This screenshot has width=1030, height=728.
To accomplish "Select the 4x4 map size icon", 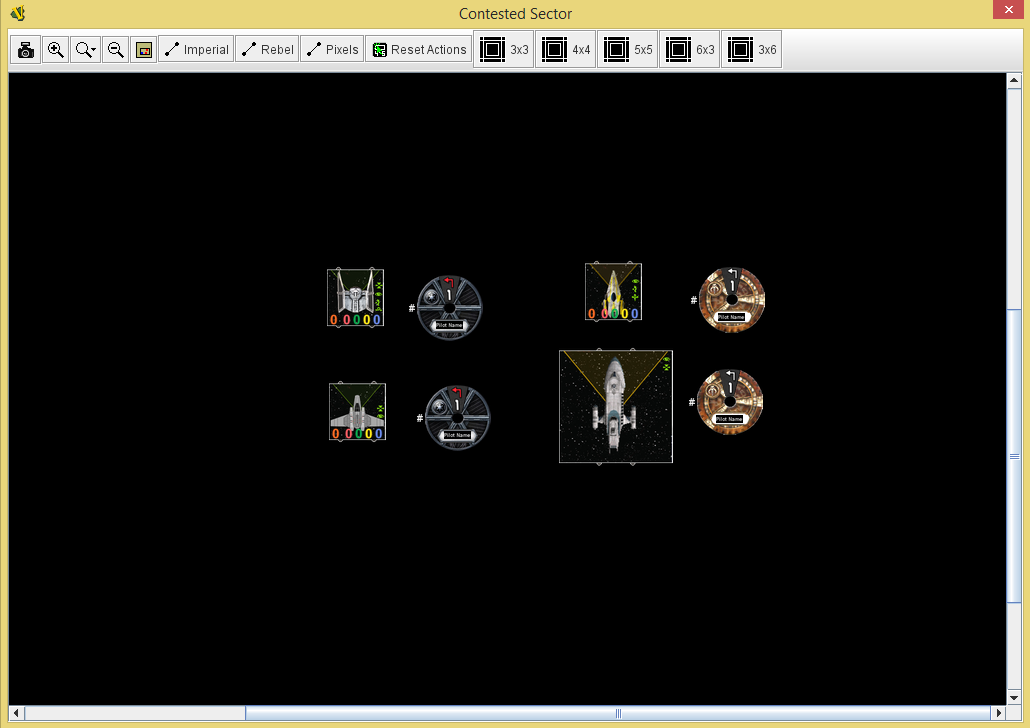I will (565, 48).
